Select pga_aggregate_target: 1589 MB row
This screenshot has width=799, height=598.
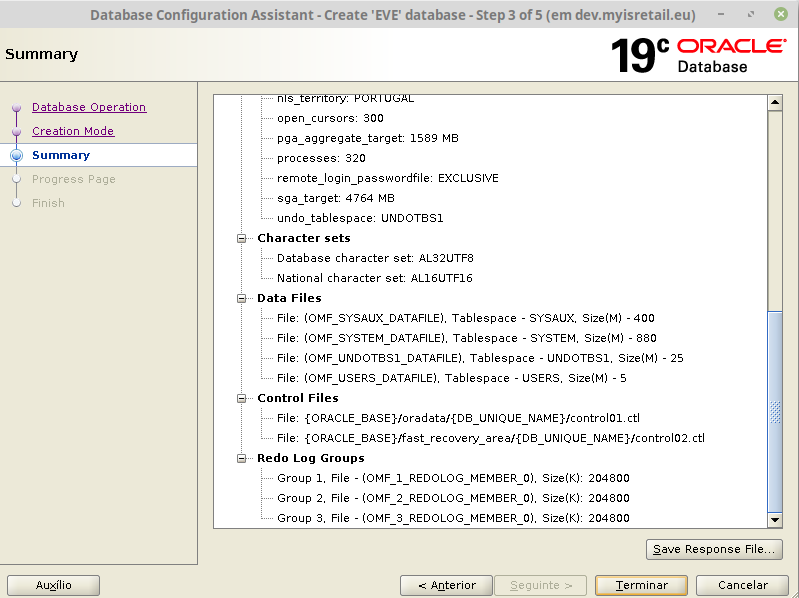point(368,138)
